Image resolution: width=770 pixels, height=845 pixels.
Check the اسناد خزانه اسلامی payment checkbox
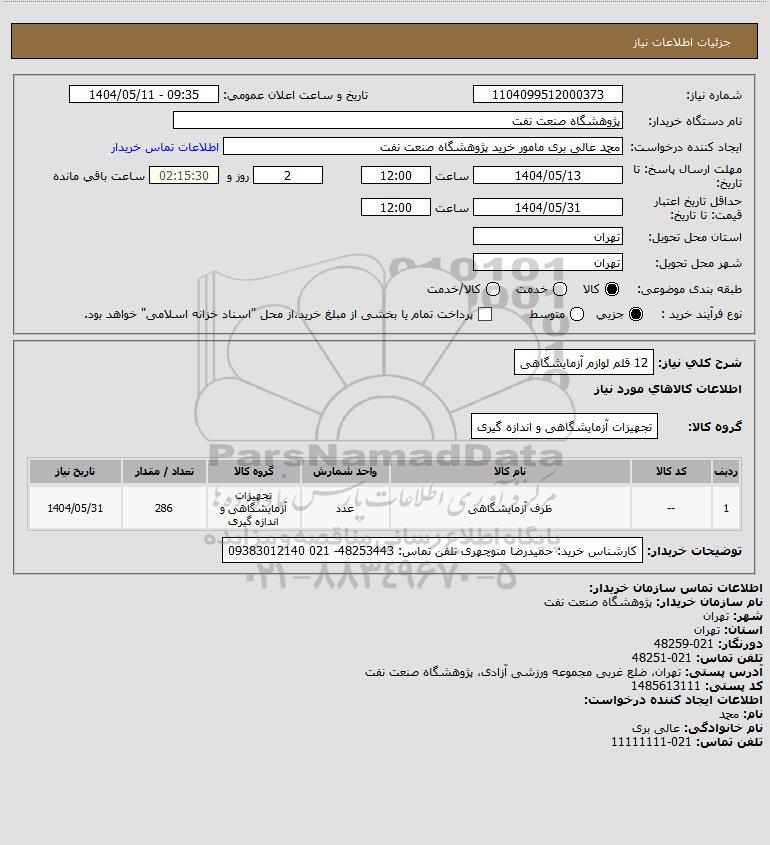pyautogui.click(x=485, y=314)
